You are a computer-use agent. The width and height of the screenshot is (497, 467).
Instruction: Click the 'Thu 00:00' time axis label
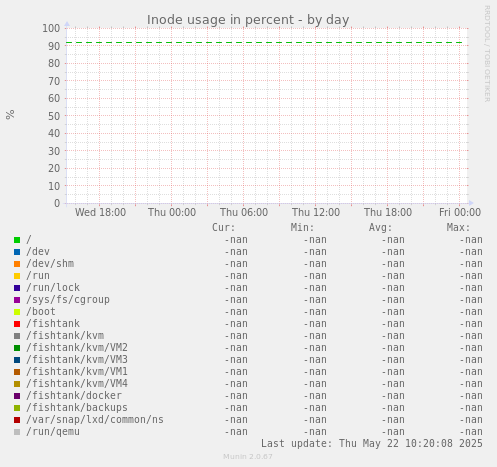coord(172,212)
